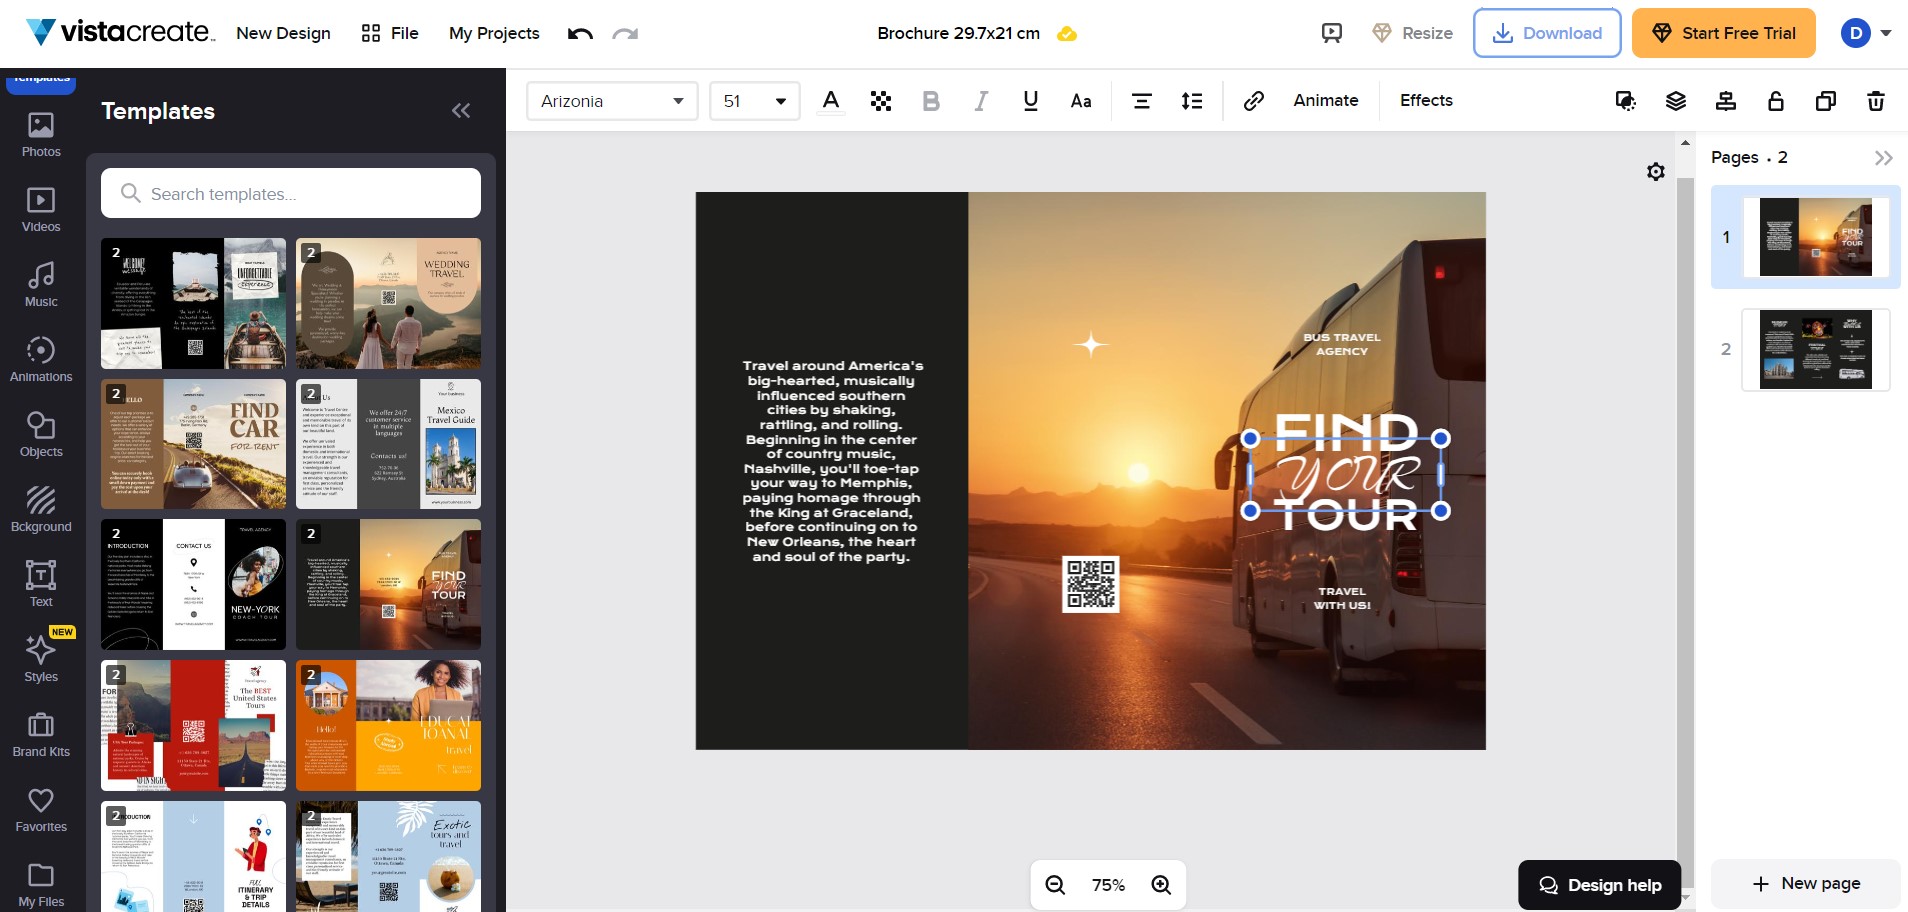This screenshot has height=912, width=1908.
Task: Open the Music sidebar panel
Action: (x=41, y=285)
